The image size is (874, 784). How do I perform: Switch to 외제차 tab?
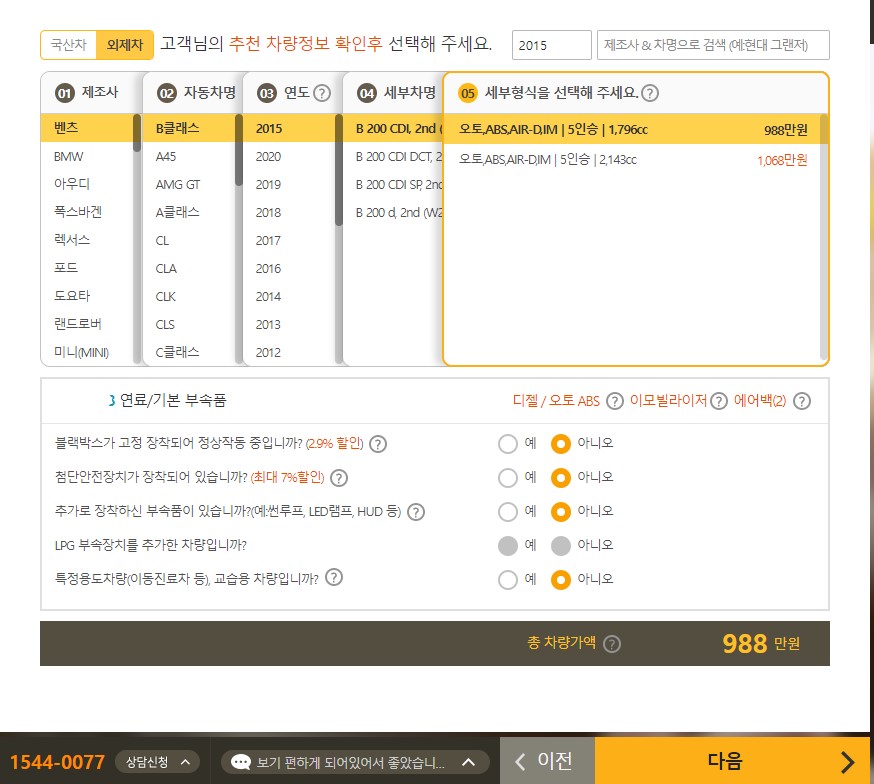[x=125, y=45]
